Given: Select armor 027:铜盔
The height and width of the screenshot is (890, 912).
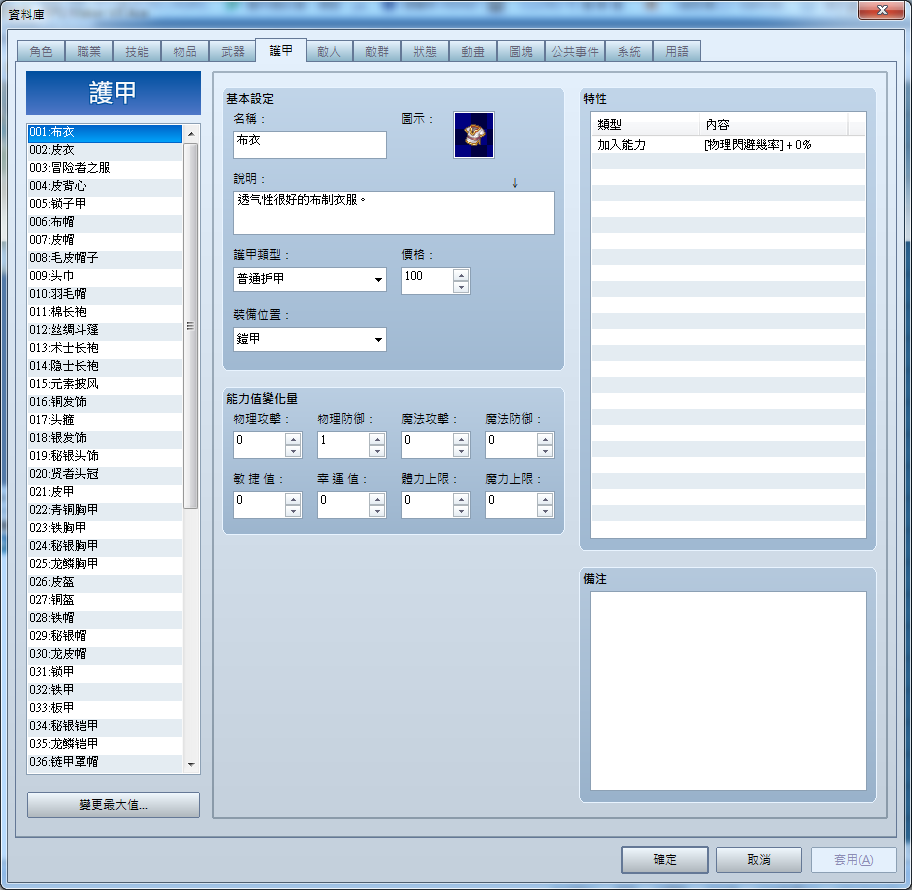Looking at the screenshot, I should tap(105, 600).
